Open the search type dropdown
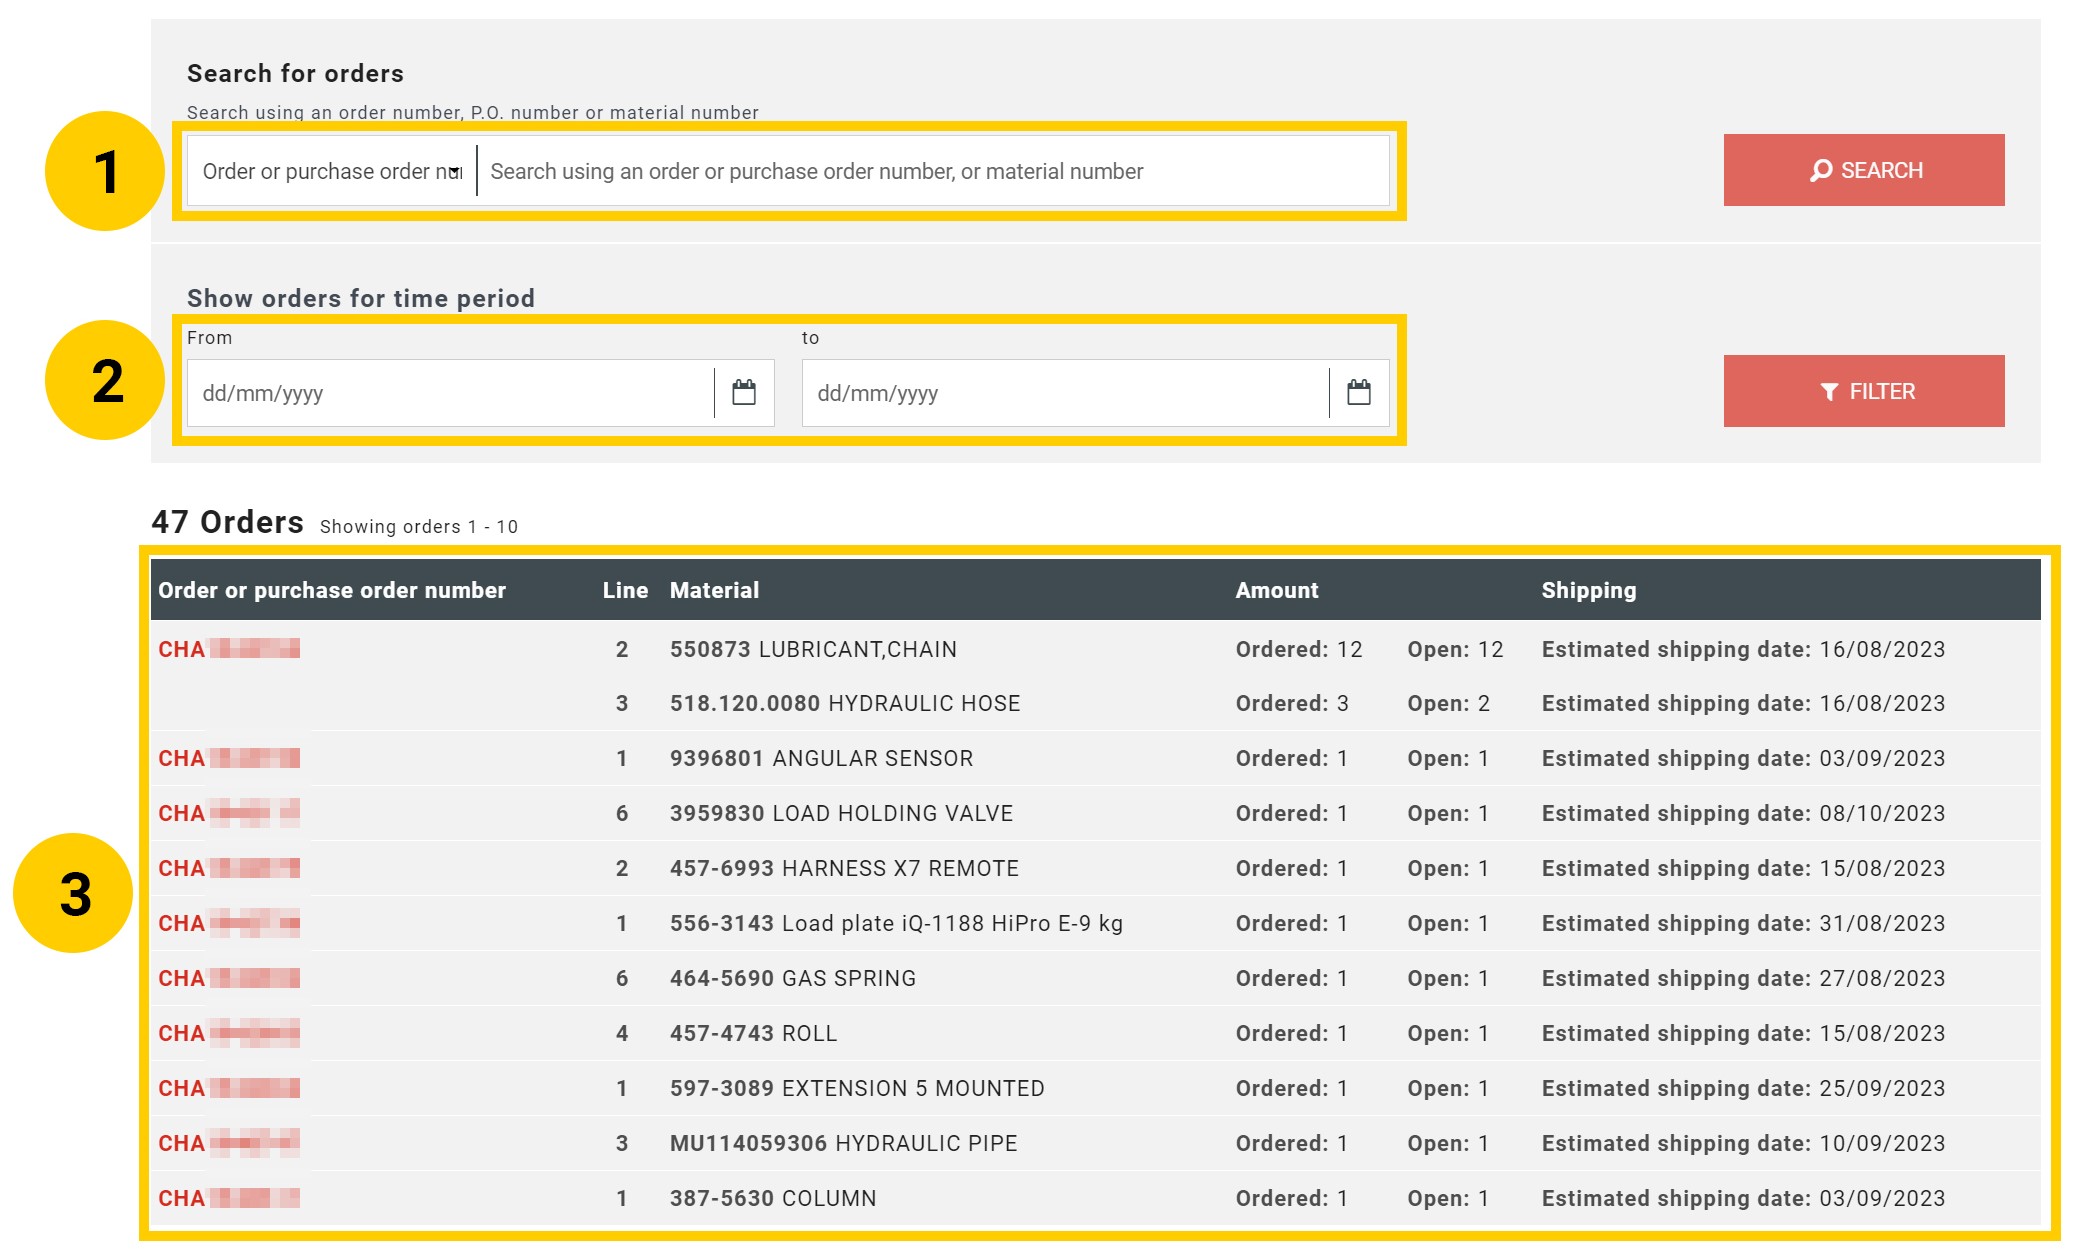The image size is (2077, 1252). pyautogui.click(x=332, y=171)
